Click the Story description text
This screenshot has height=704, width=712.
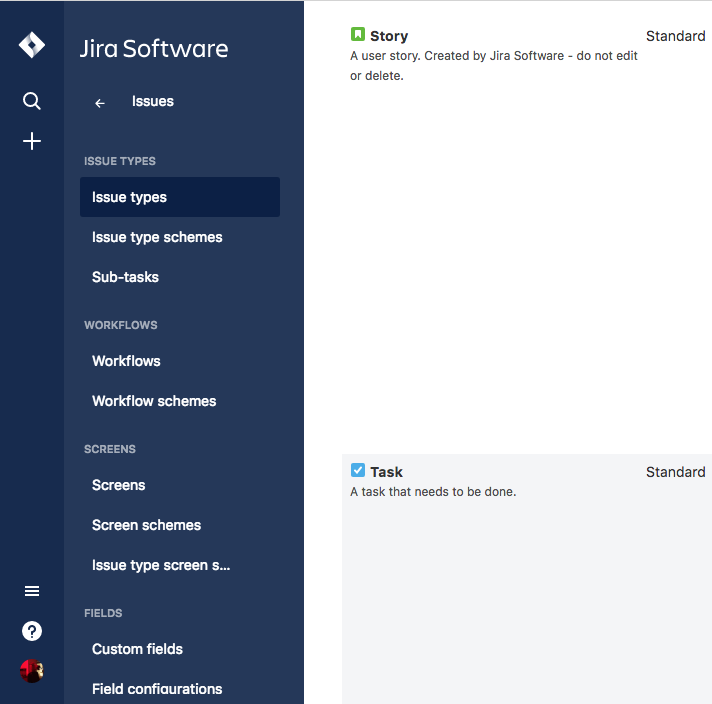[494, 66]
